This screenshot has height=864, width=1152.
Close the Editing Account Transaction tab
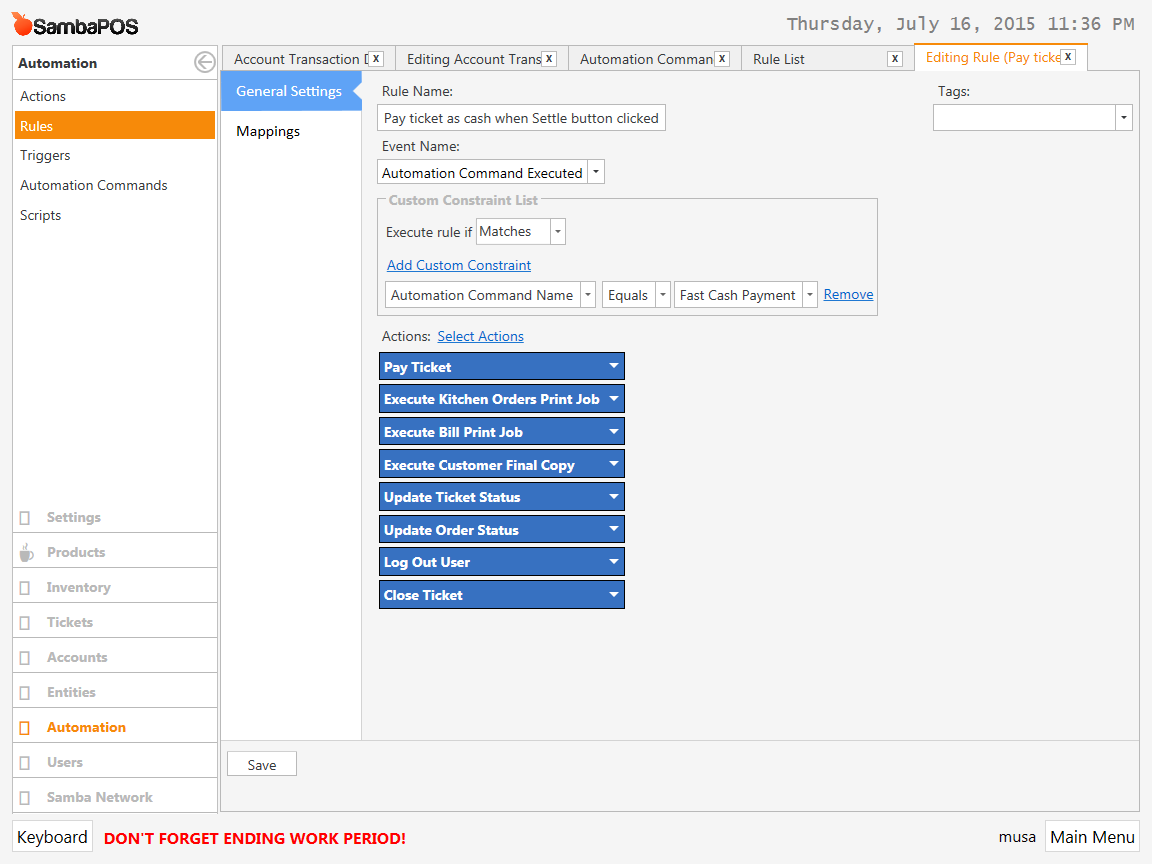point(549,59)
